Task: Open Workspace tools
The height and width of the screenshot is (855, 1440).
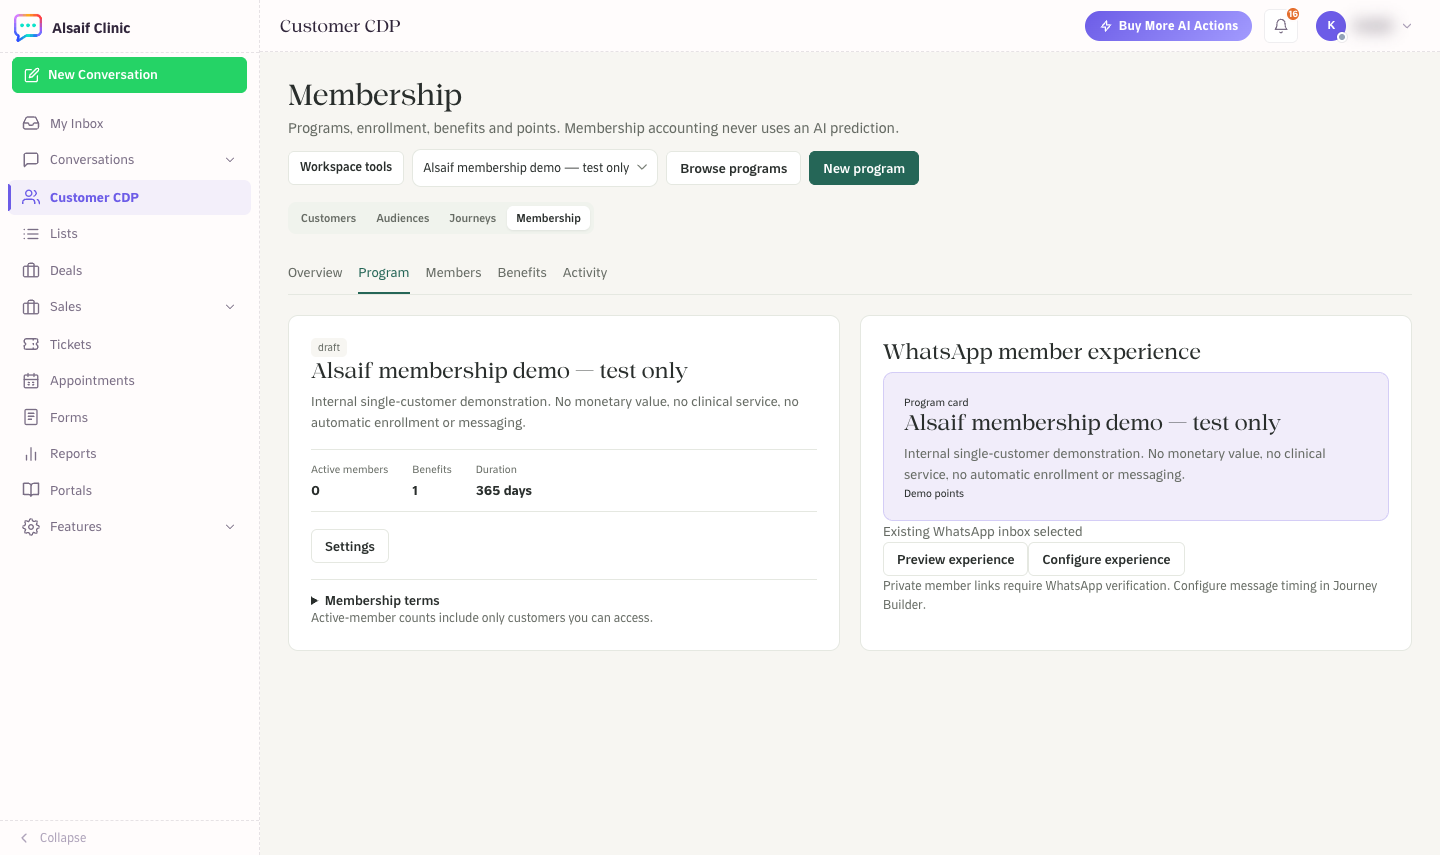Action: 346,167
